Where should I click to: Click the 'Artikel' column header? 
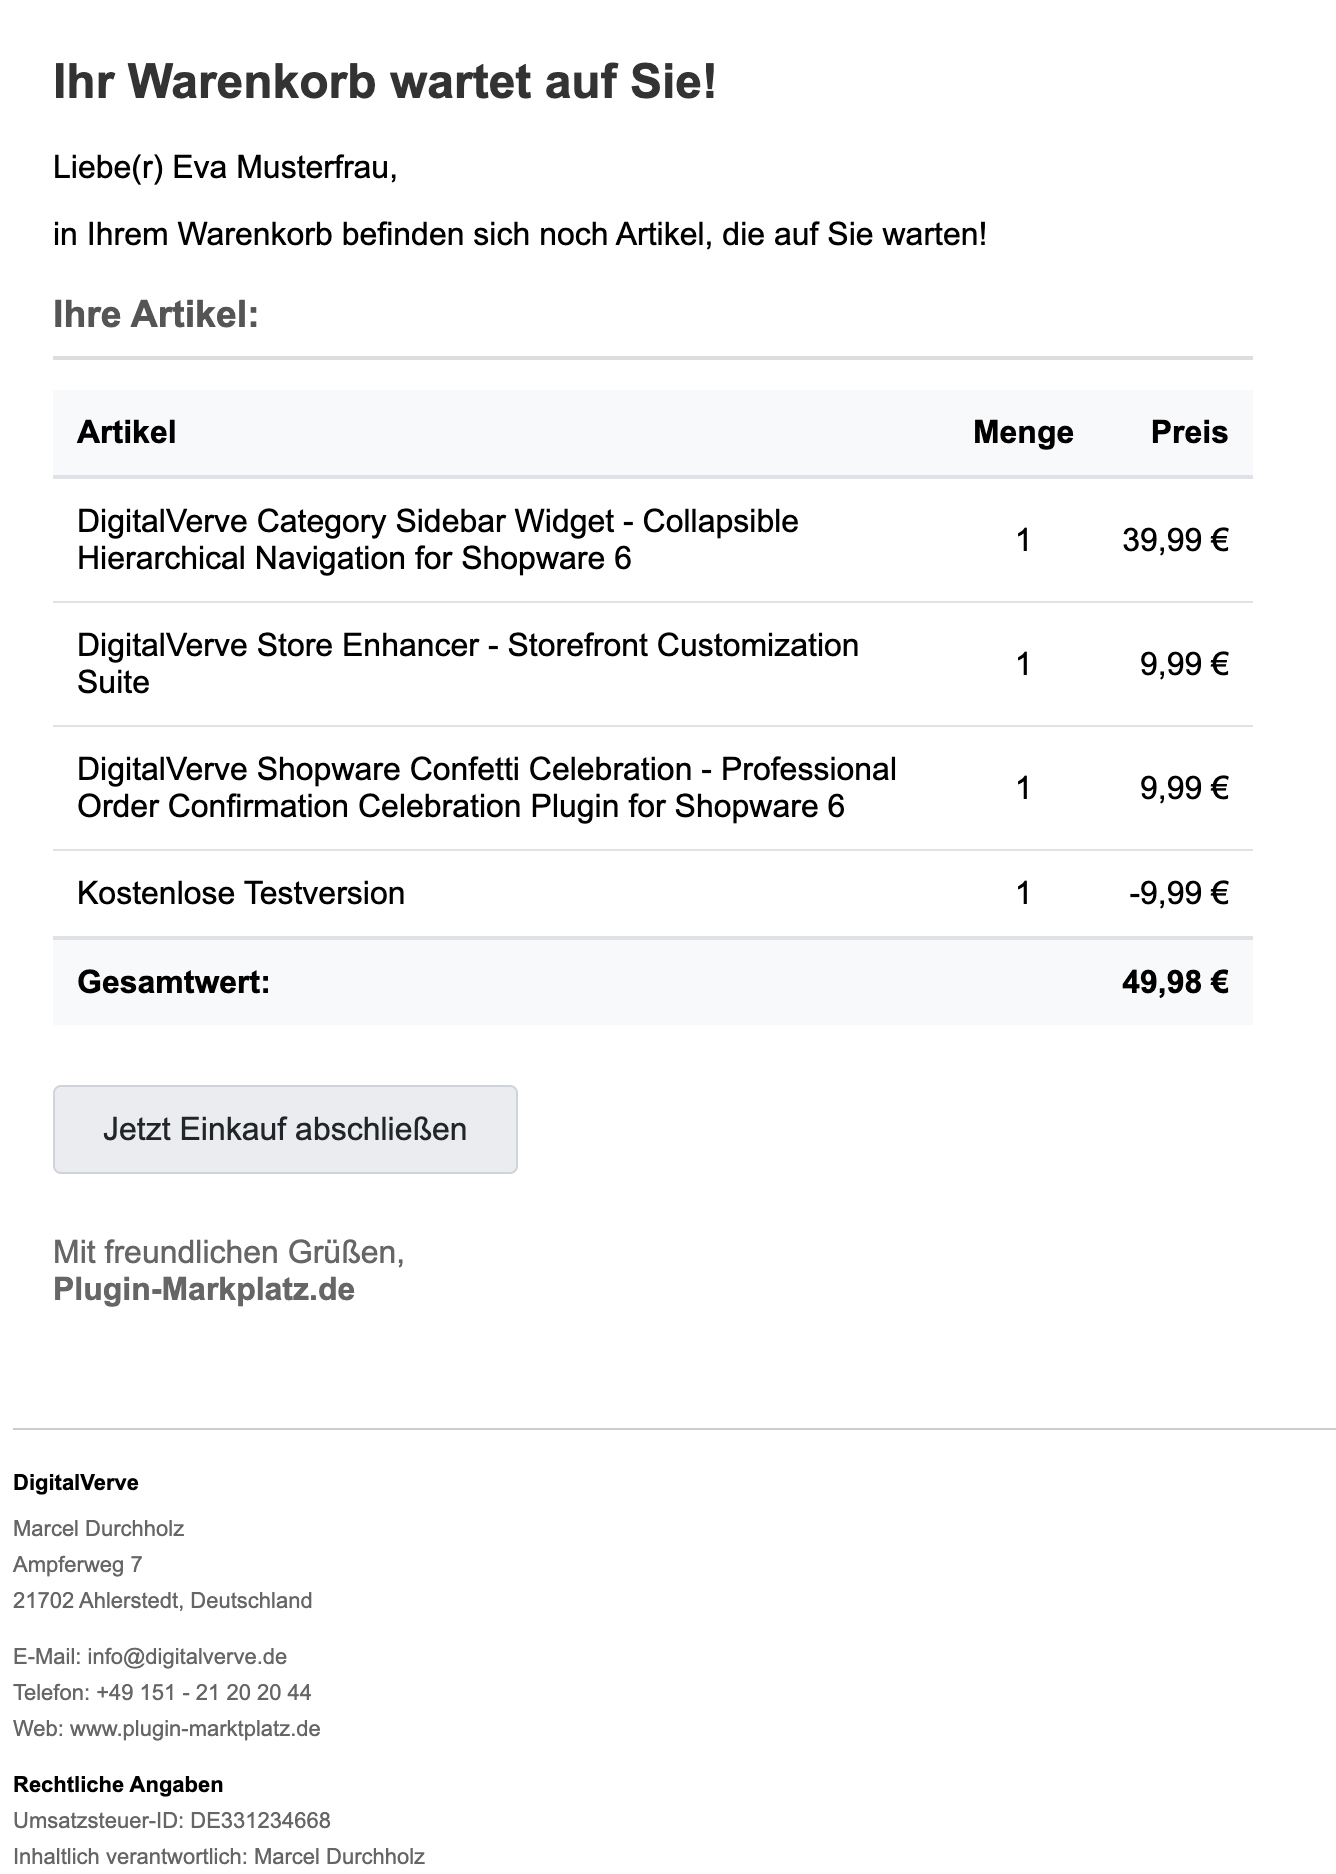click(127, 432)
